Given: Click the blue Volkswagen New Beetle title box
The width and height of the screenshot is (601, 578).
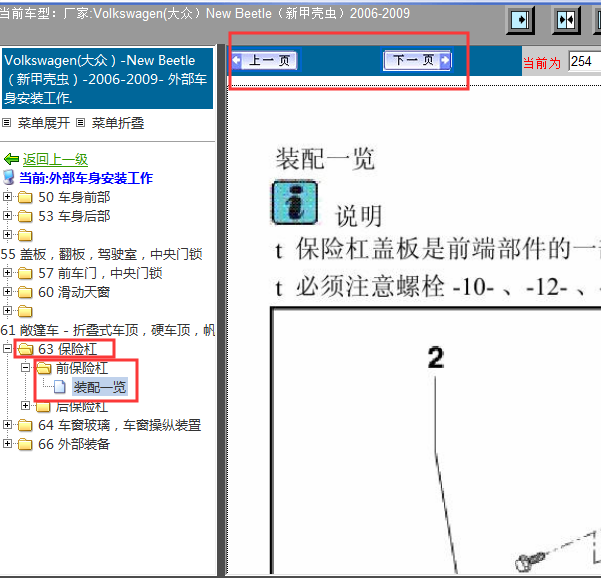Looking at the screenshot, I should pos(107,79).
